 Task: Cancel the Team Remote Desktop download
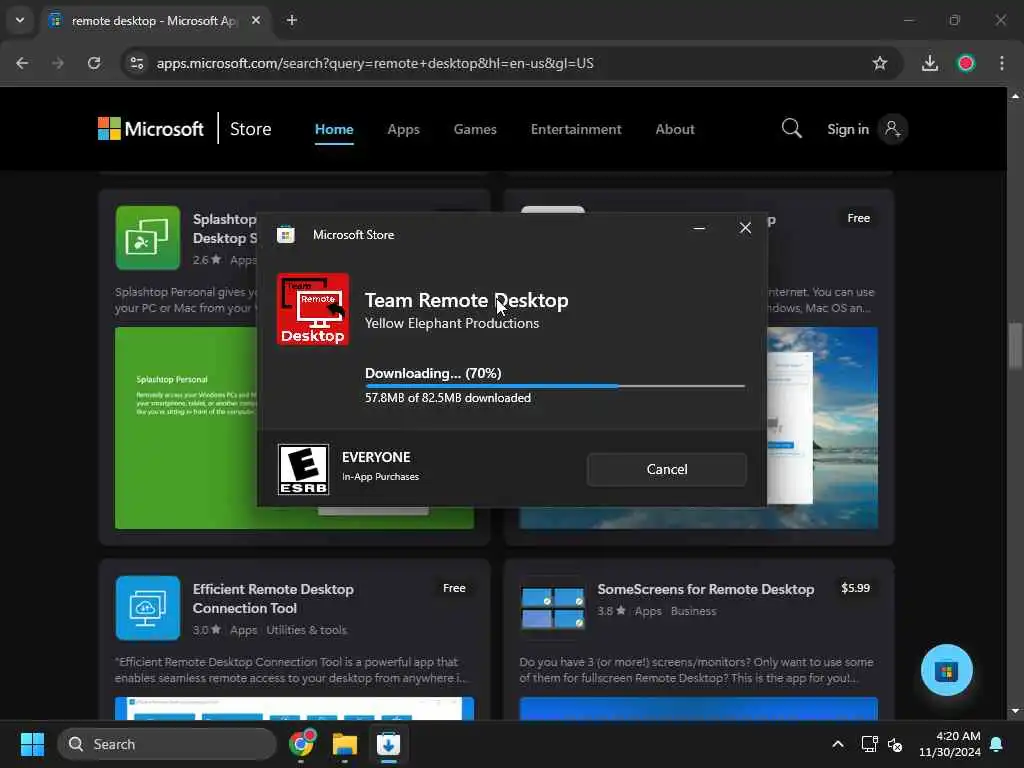pos(666,469)
